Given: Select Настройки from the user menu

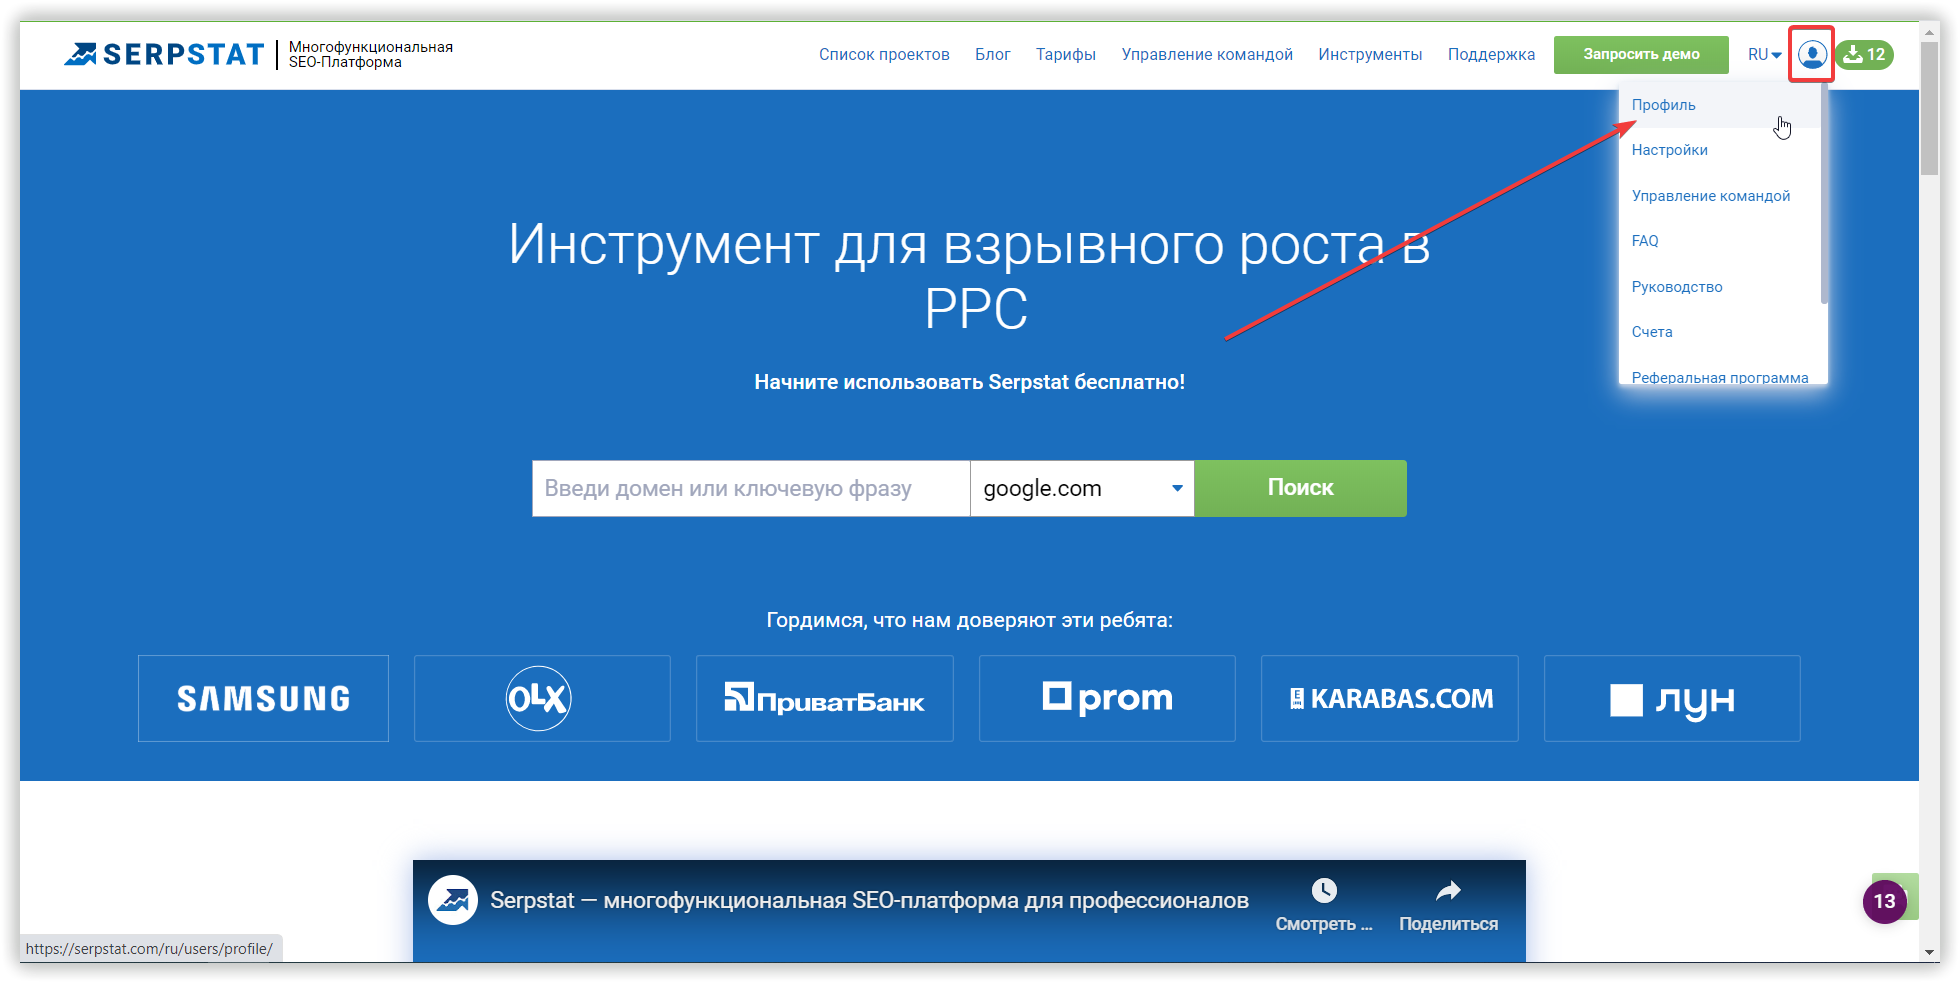Looking at the screenshot, I should point(1669,150).
